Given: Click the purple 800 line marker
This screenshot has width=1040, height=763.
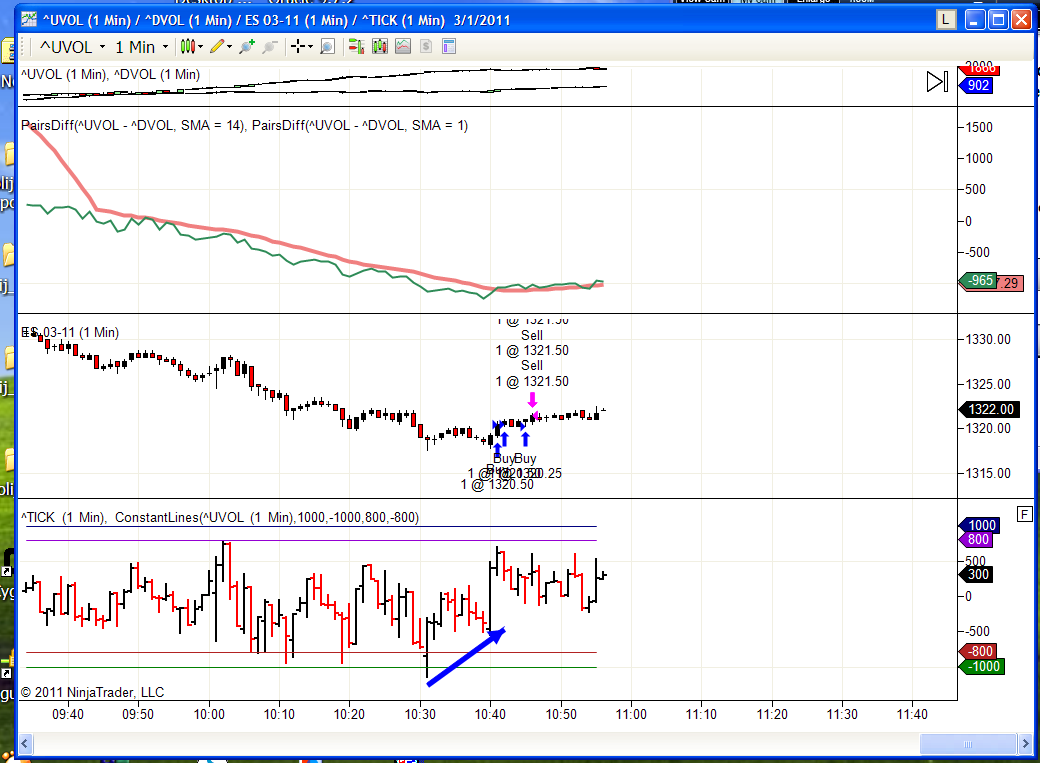Looking at the screenshot, I should (x=976, y=539).
